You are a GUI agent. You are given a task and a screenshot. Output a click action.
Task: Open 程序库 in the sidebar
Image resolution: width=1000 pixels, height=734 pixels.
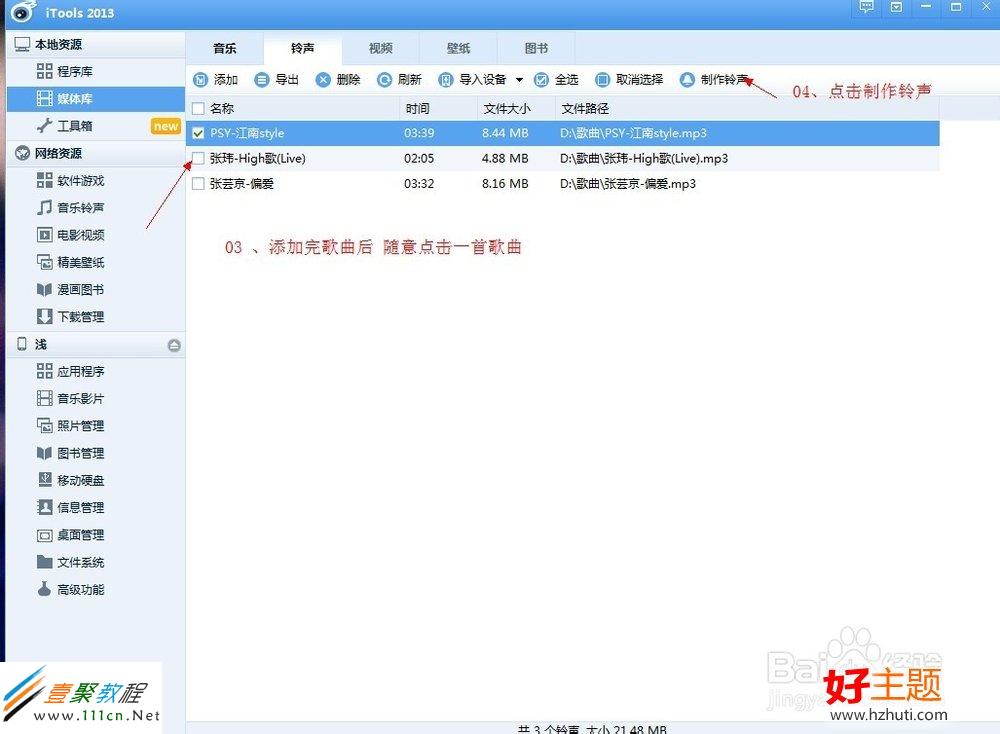point(96,71)
